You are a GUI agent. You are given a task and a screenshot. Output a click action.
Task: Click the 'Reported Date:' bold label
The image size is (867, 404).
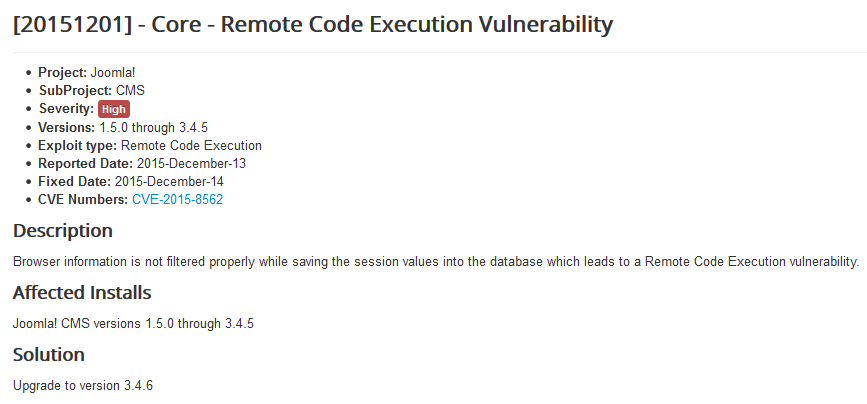click(85, 163)
